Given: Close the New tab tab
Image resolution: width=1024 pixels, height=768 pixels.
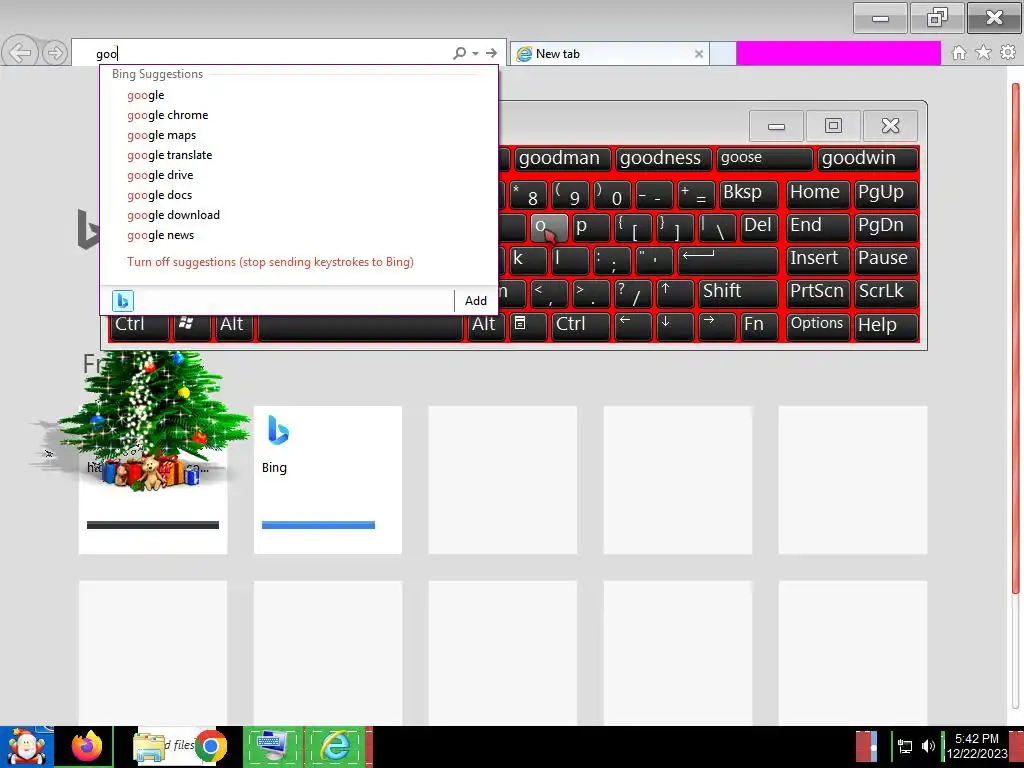Looking at the screenshot, I should [x=699, y=54].
